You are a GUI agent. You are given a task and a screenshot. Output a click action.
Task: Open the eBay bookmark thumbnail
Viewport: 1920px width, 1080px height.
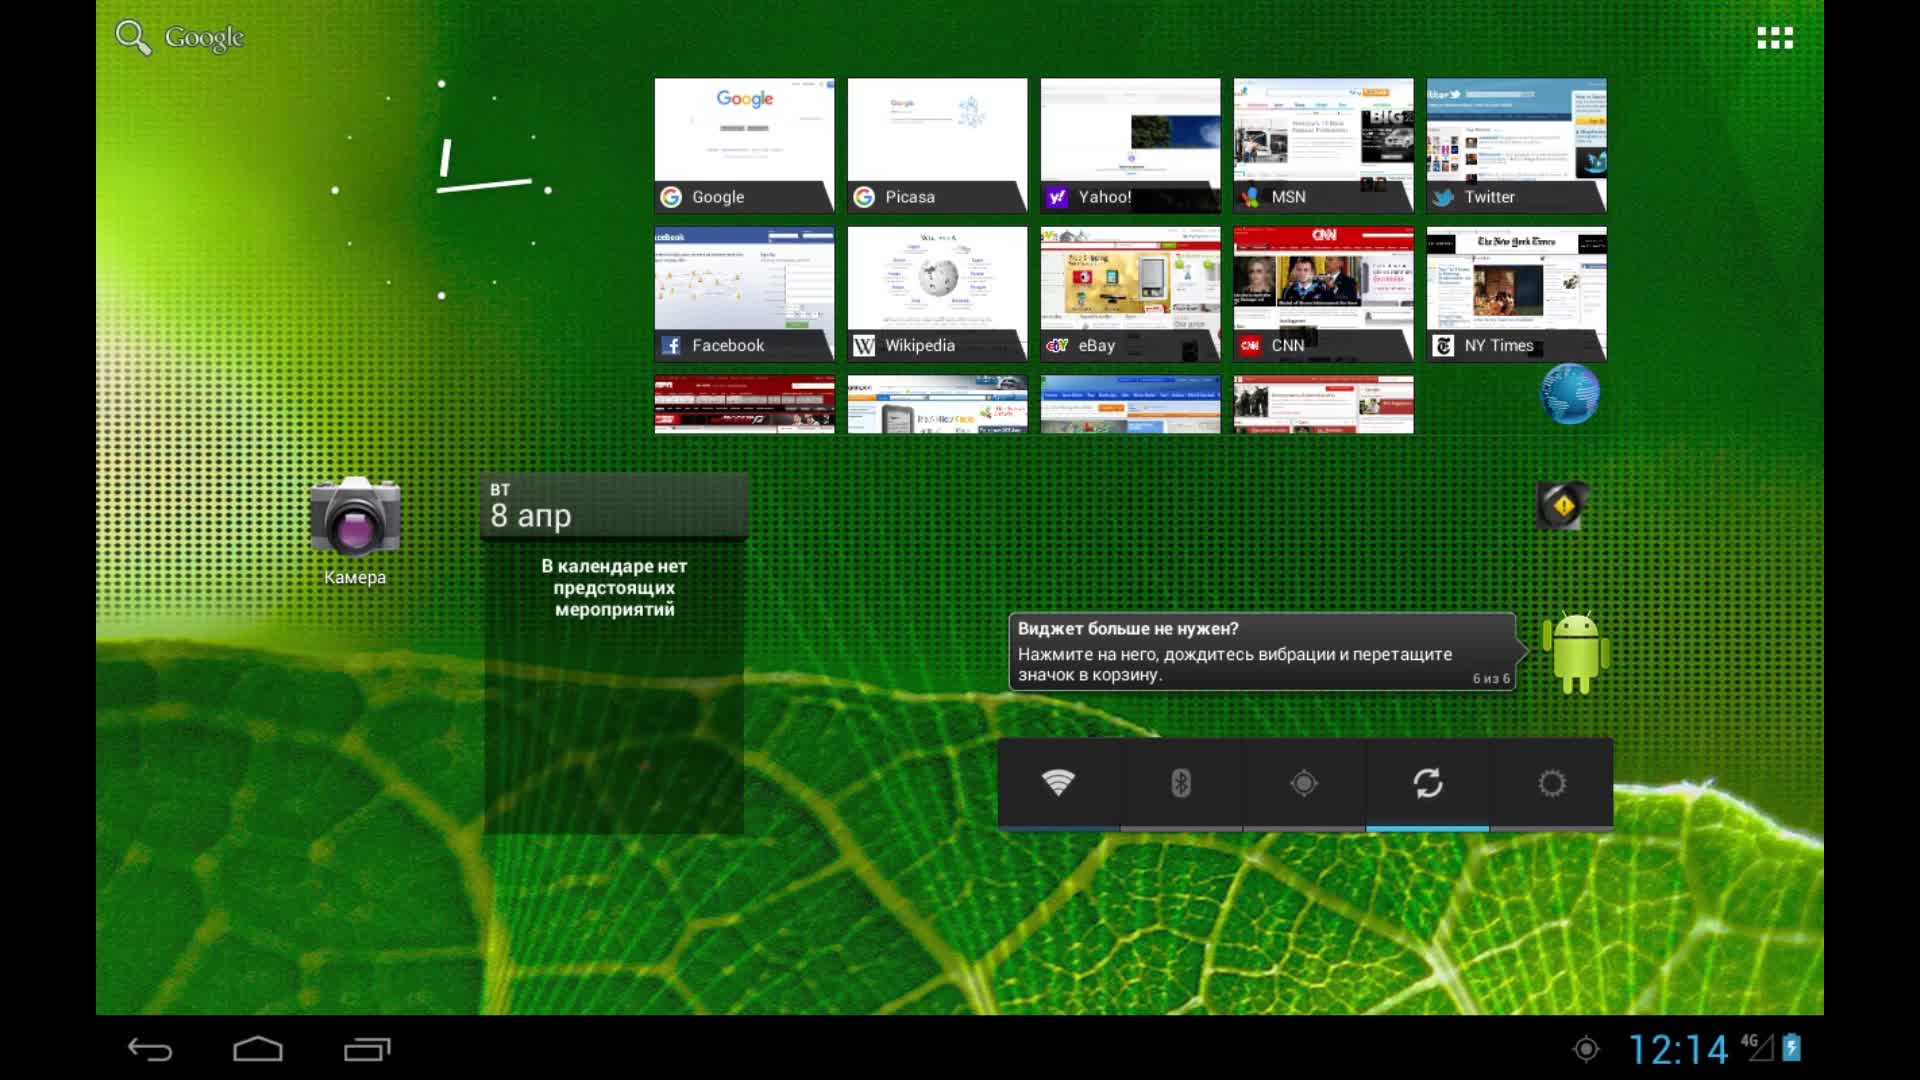pos(1130,294)
